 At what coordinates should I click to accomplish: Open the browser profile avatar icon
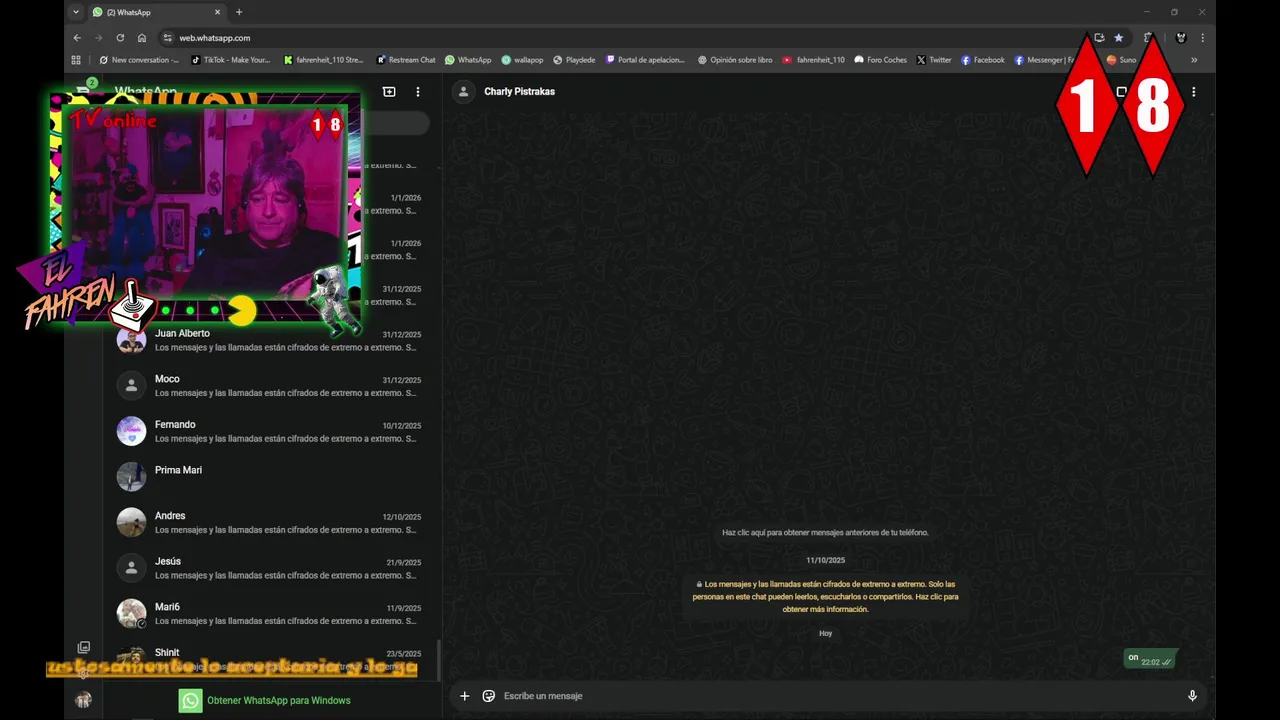[1181, 38]
